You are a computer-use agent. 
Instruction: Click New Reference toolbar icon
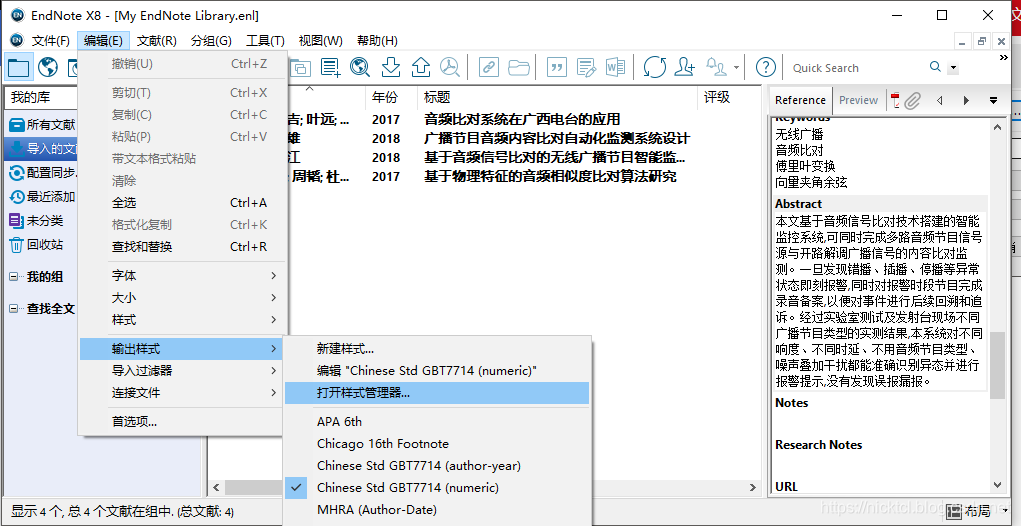point(331,67)
